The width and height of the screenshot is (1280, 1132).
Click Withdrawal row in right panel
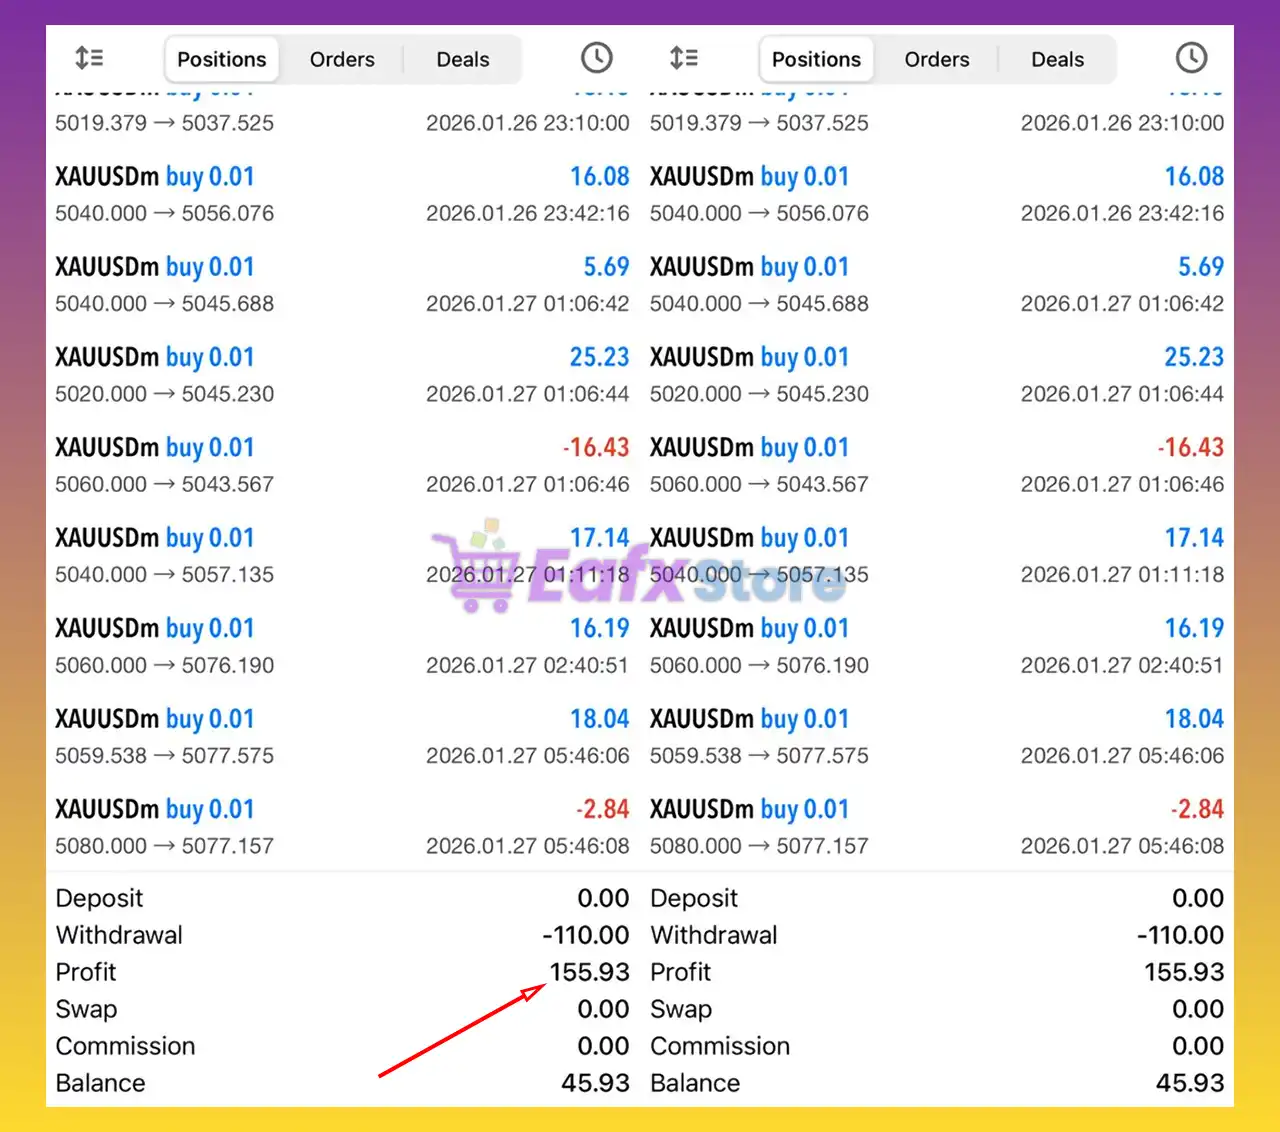click(x=936, y=935)
